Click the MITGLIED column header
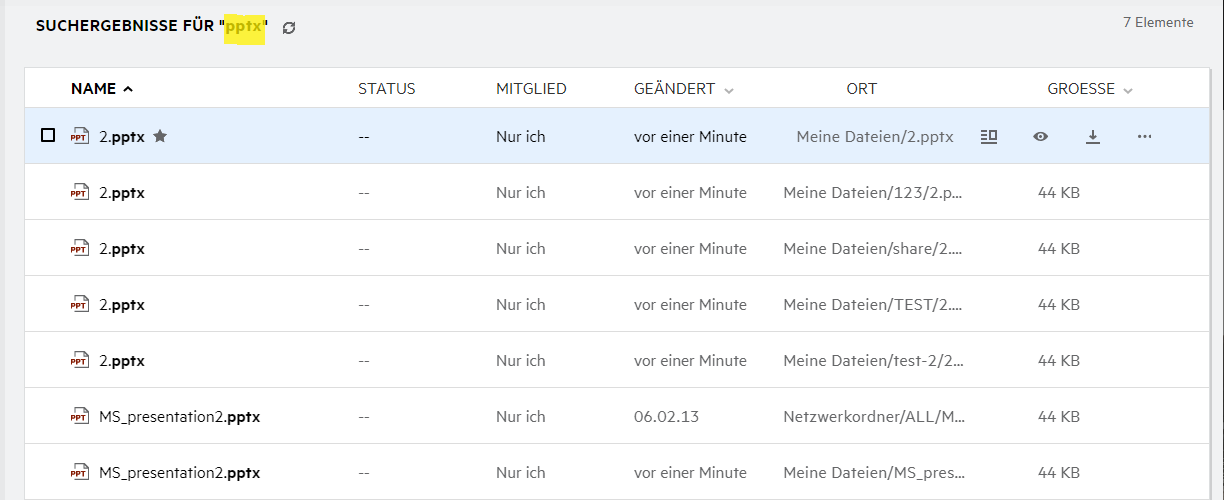 point(531,89)
